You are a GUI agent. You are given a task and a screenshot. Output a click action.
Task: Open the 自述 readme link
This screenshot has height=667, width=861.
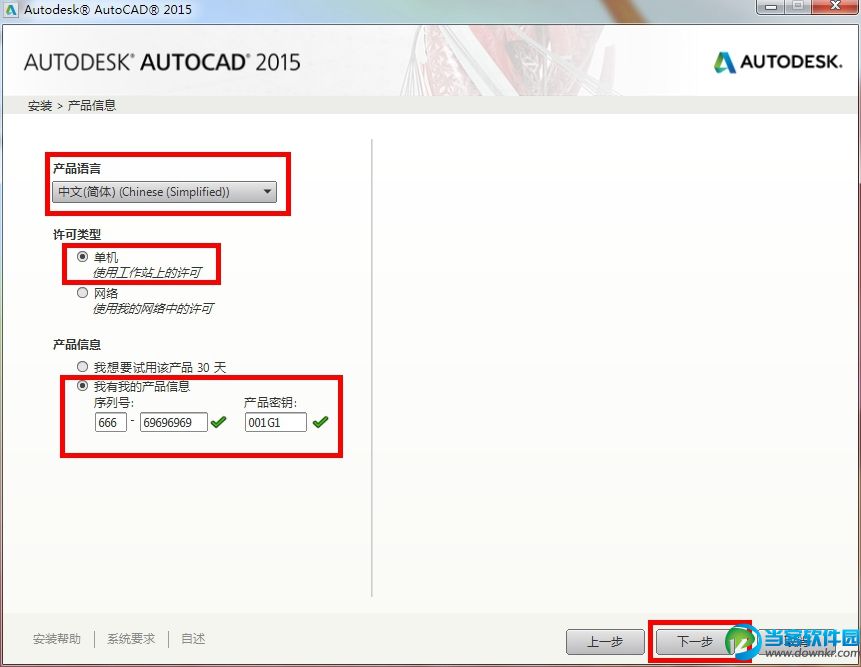tap(193, 638)
